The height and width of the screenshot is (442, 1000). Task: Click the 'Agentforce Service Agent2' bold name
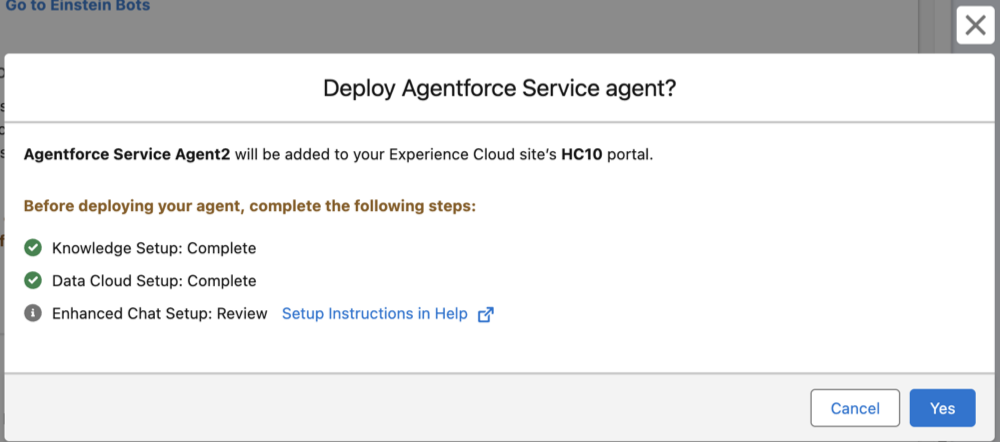127,156
